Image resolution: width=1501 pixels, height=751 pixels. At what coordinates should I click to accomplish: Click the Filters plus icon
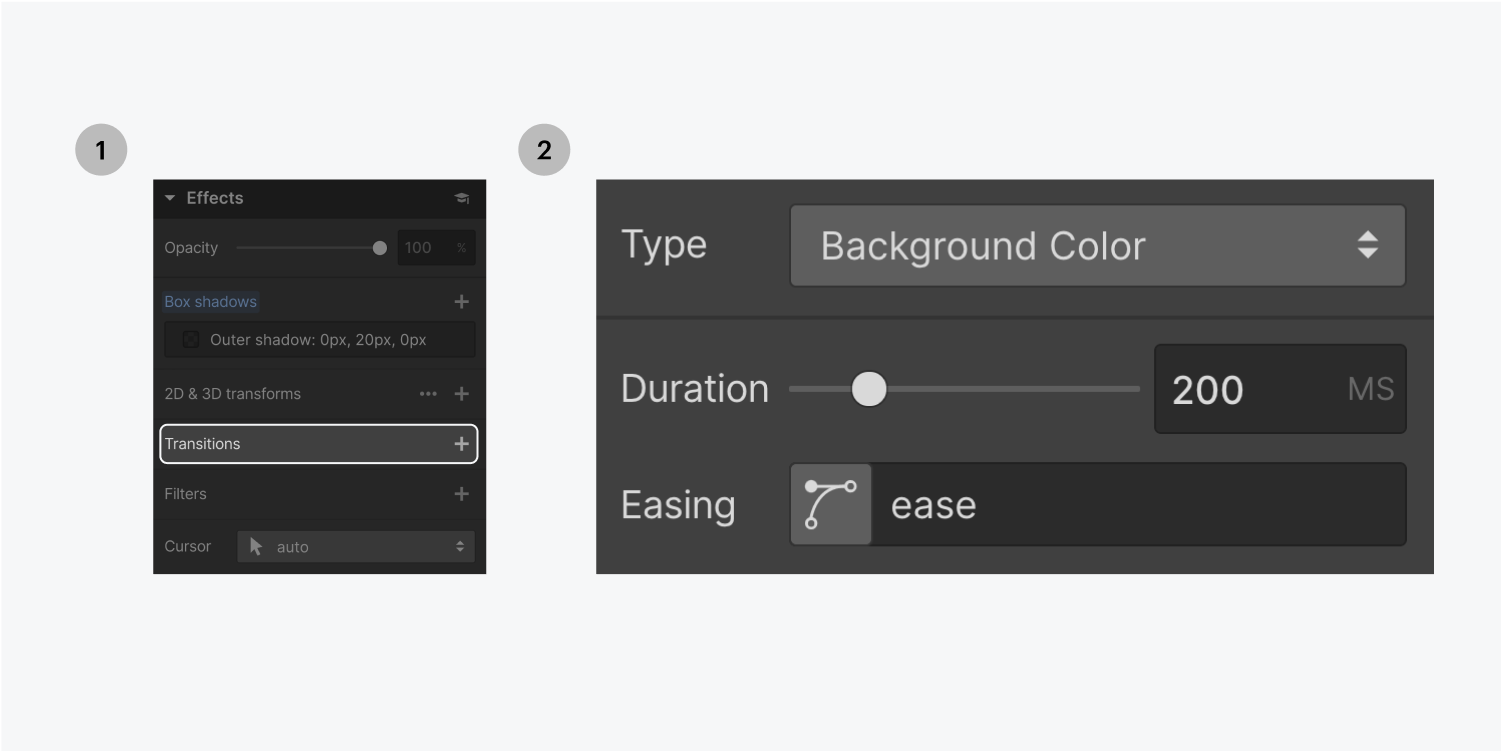(x=461, y=493)
